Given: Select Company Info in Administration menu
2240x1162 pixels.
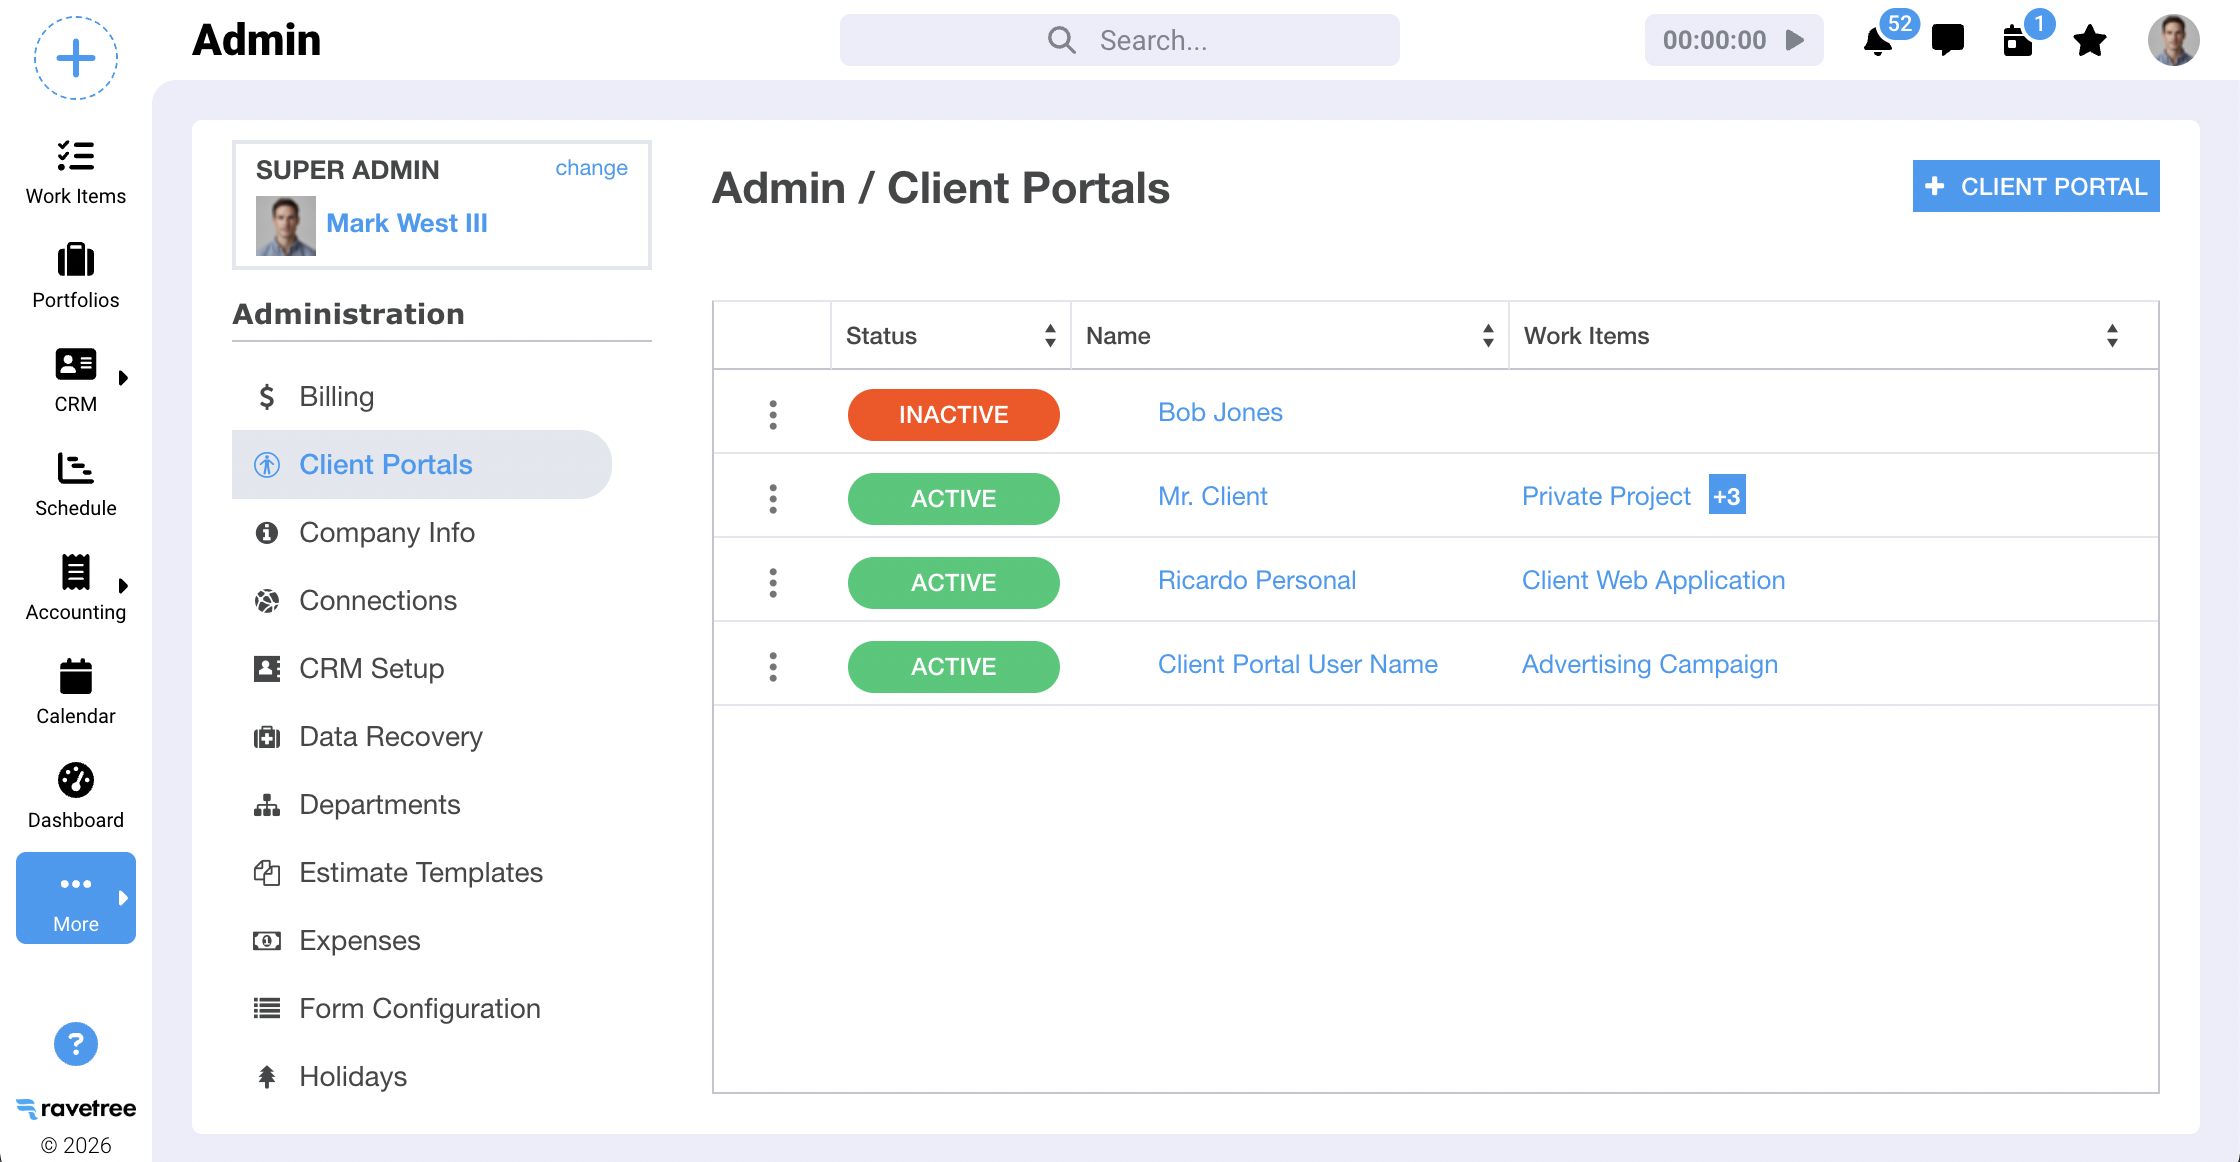Looking at the screenshot, I should tap(387, 533).
